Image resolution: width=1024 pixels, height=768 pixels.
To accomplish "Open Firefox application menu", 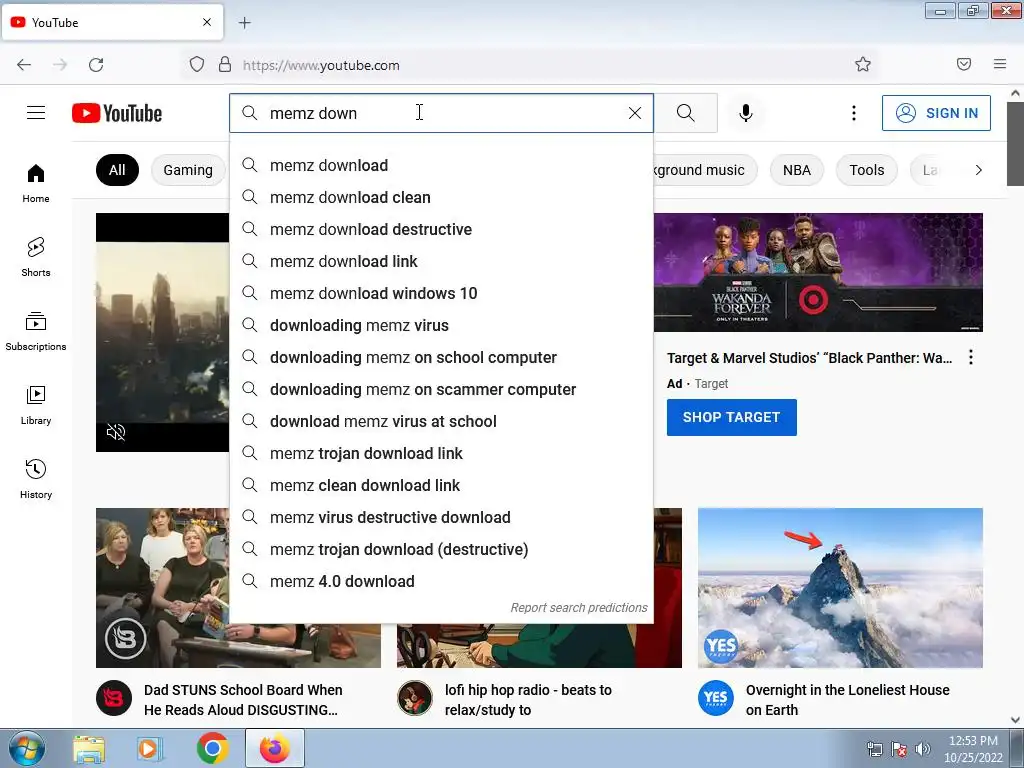I will tap(1000, 64).
